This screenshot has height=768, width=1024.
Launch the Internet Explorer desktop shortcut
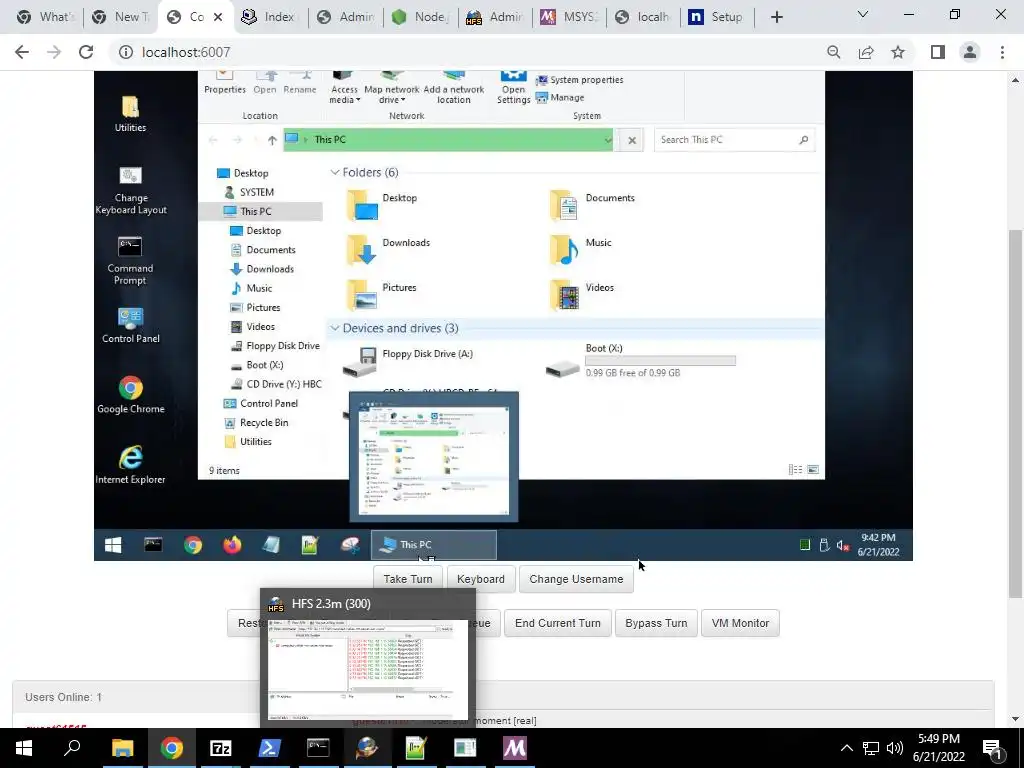click(x=130, y=464)
